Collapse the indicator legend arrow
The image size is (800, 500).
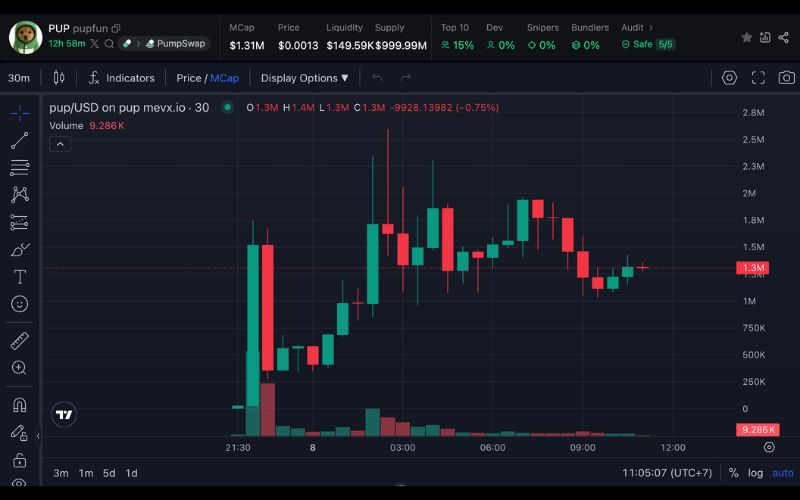pos(60,144)
